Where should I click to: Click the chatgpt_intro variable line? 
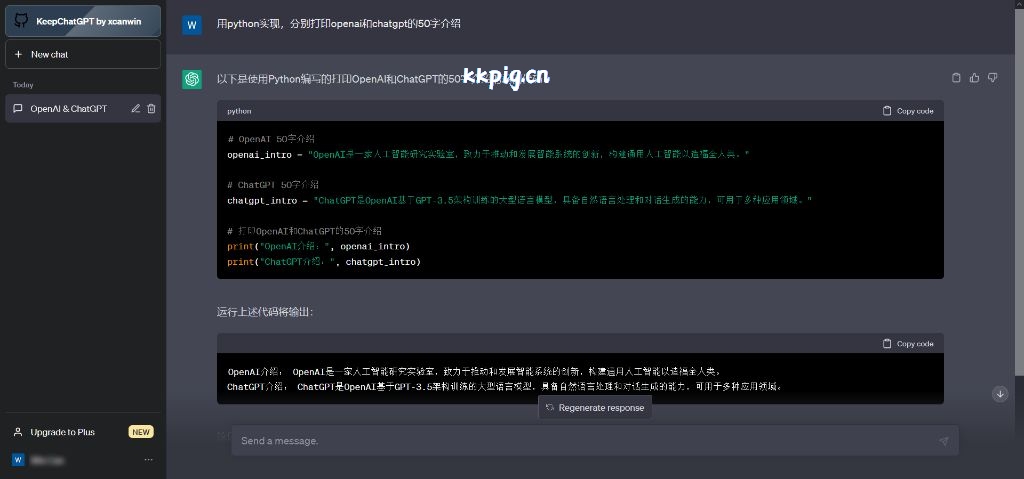pos(520,201)
